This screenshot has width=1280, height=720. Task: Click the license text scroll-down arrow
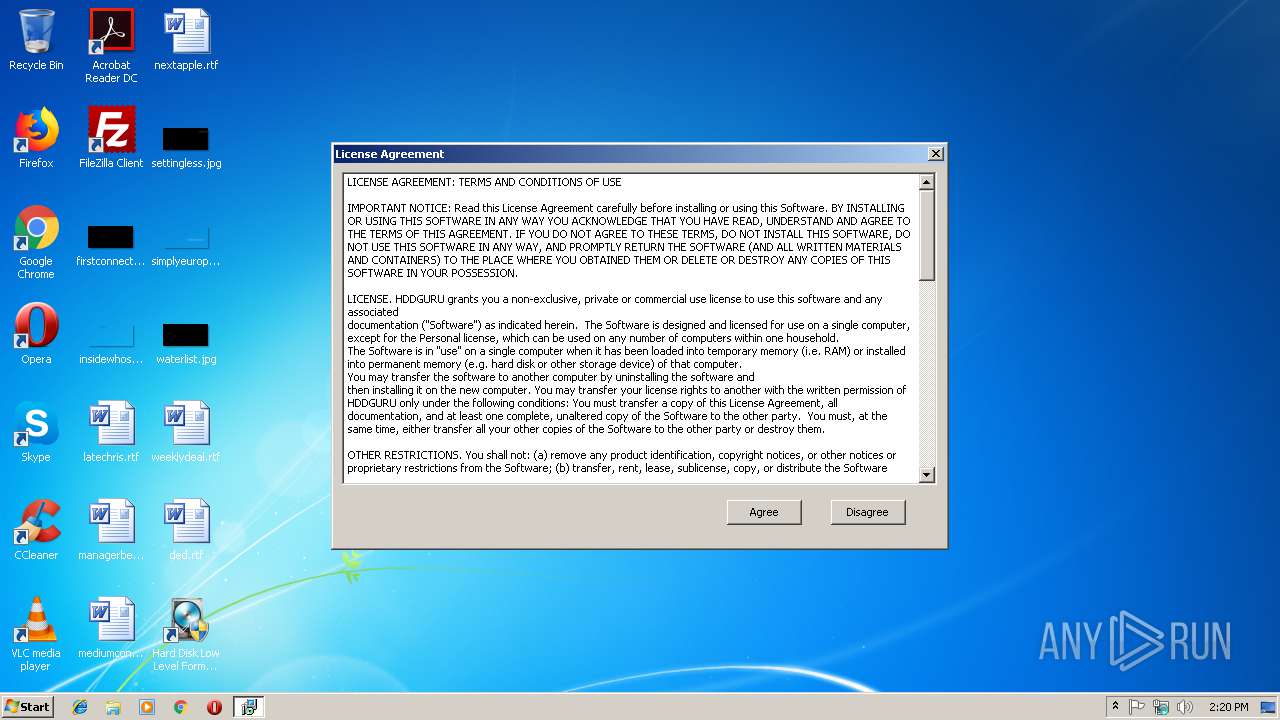coord(926,475)
